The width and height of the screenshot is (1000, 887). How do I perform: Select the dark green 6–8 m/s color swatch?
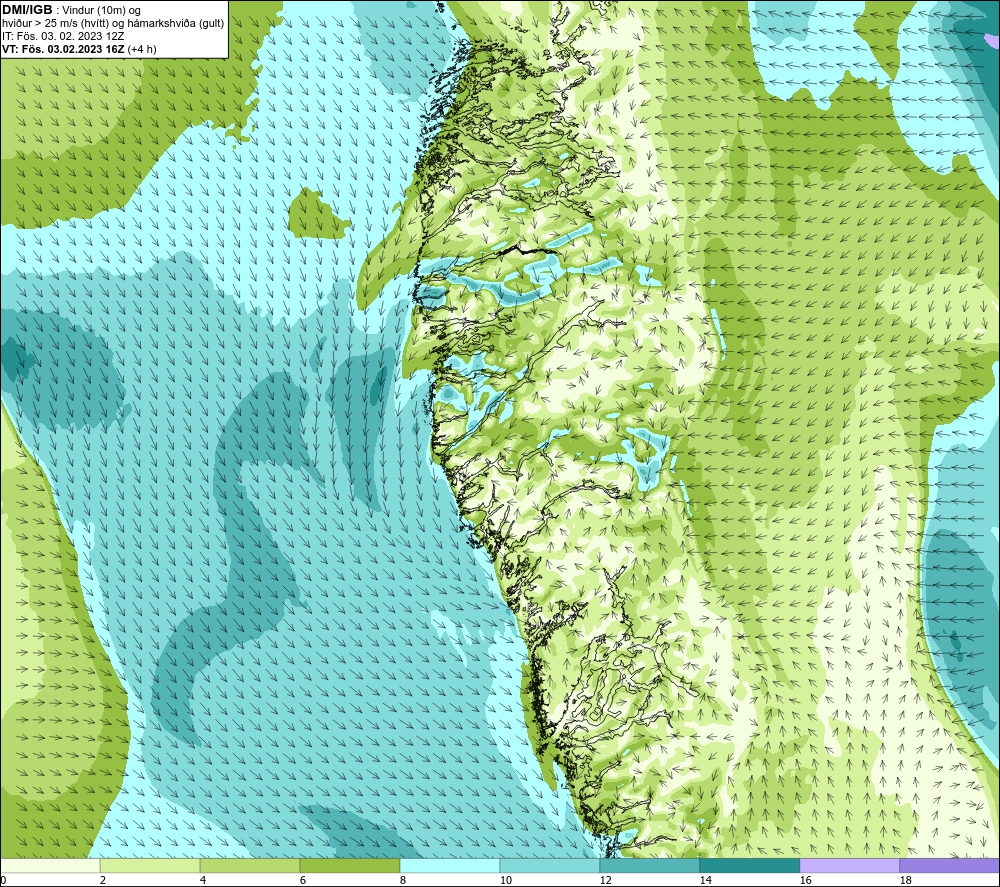(349, 865)
